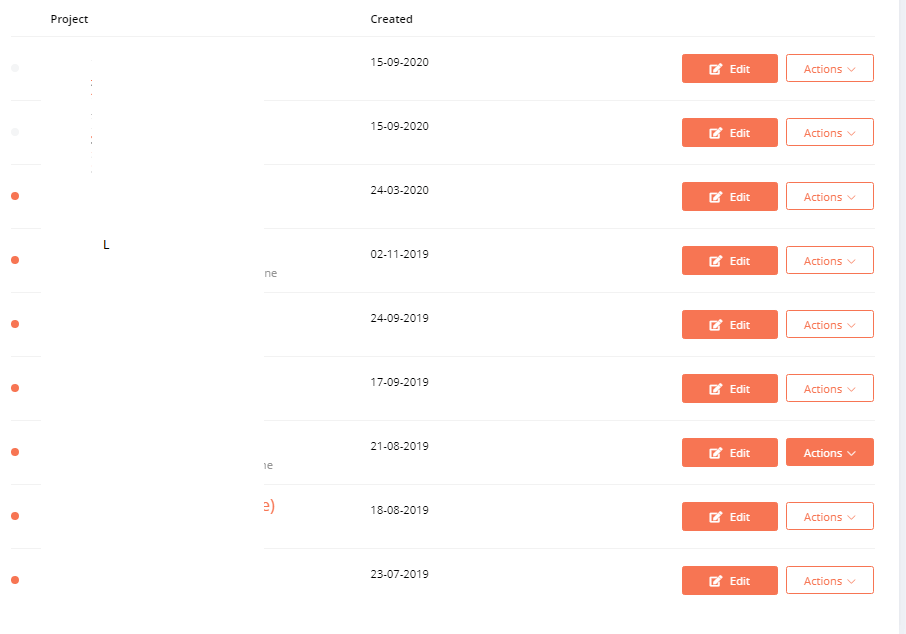Click the Edit button for the 02-11-2019 project
Viewport: 906px width, 634px height.
(x=729, y=261)
